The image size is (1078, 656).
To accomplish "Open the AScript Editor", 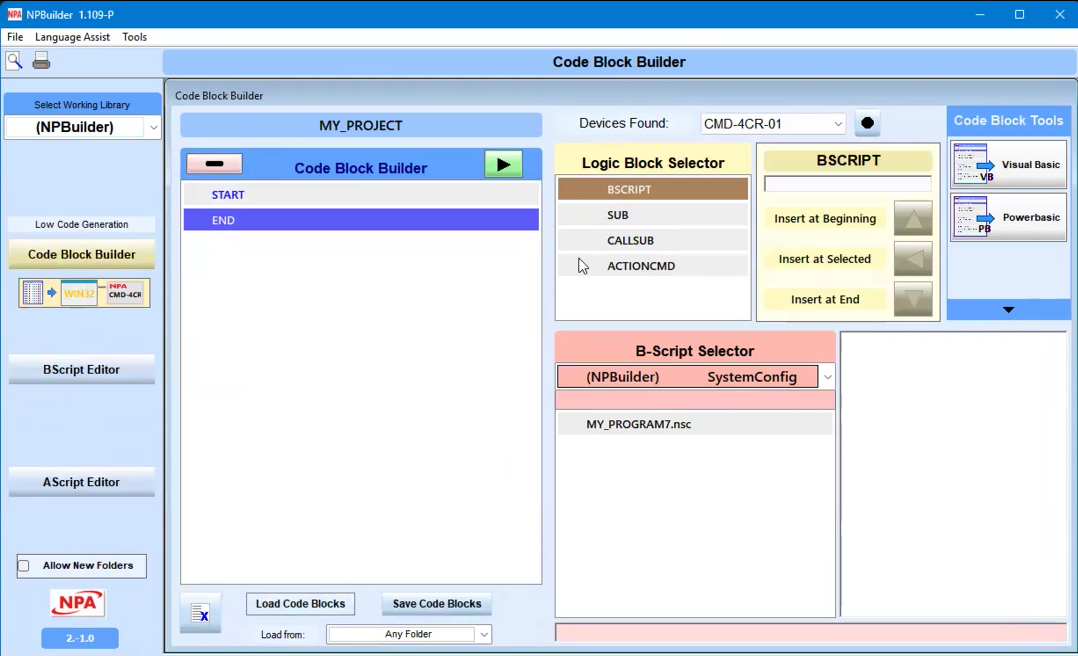I will 82,482.
